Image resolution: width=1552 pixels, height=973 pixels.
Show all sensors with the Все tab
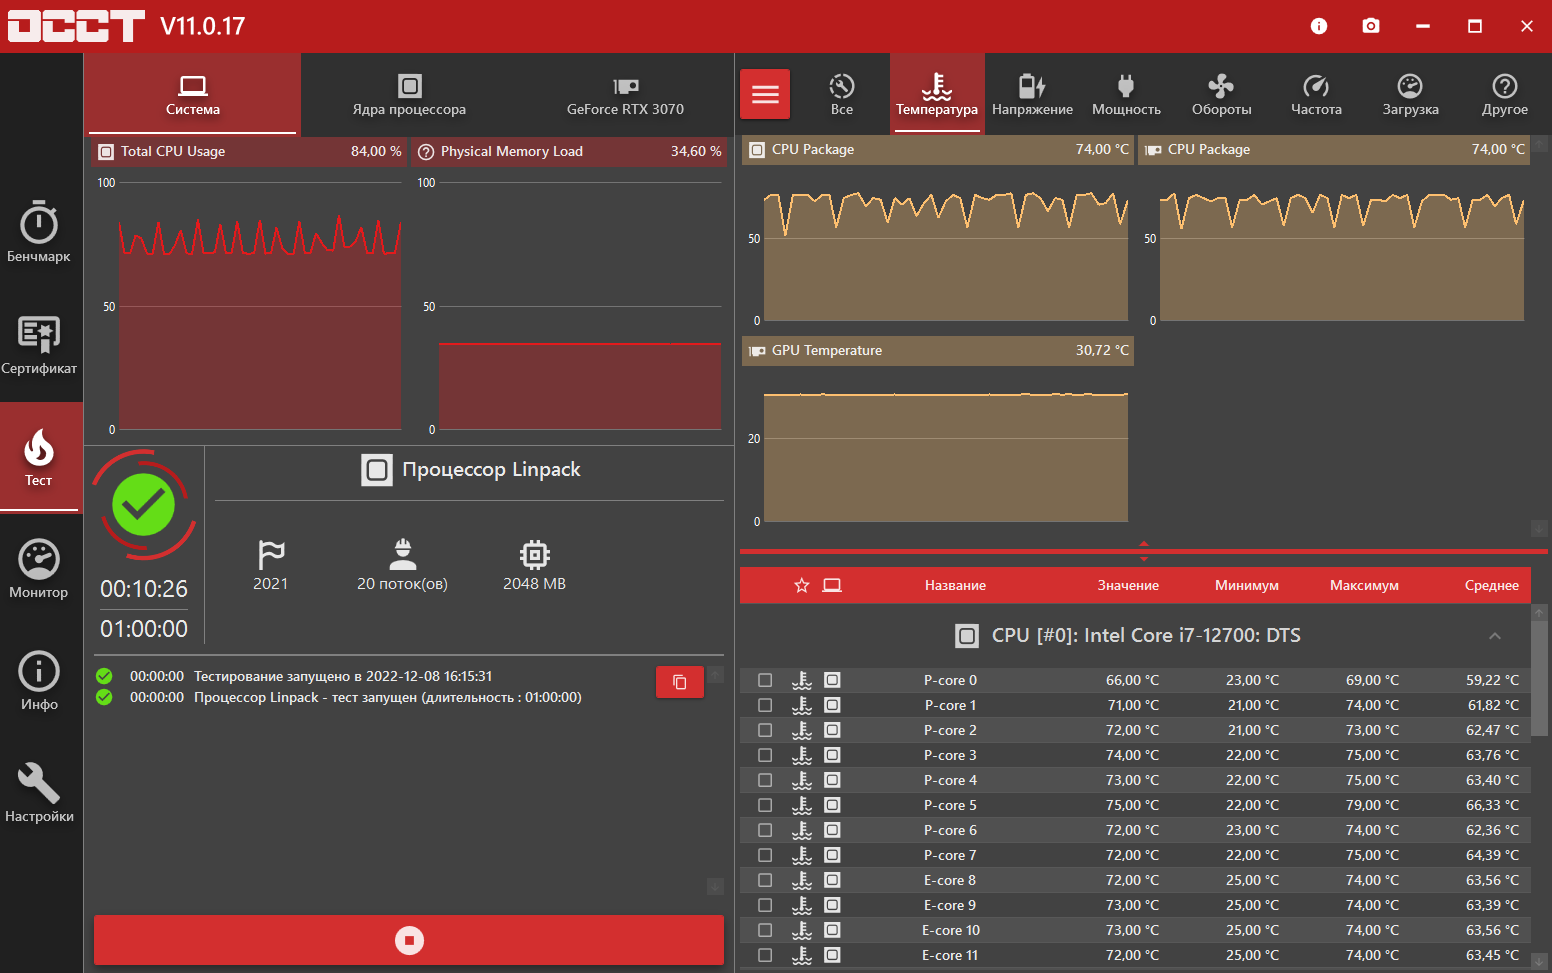[x=842, y=95]
